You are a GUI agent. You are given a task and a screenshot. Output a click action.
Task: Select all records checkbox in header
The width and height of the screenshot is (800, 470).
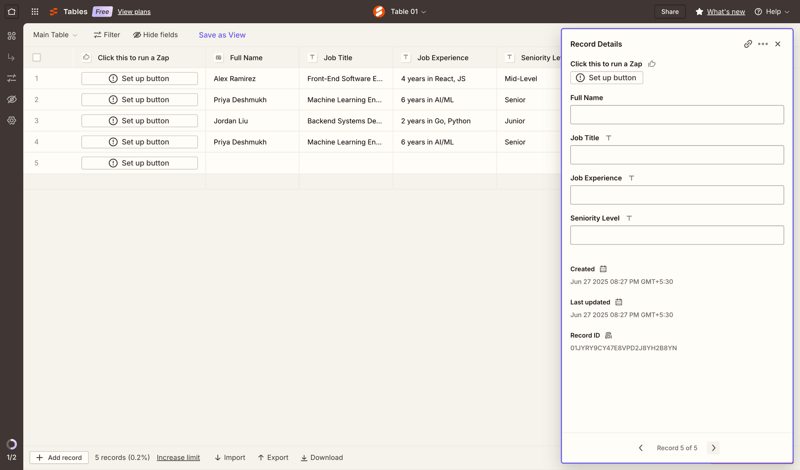tap(36, 58)
